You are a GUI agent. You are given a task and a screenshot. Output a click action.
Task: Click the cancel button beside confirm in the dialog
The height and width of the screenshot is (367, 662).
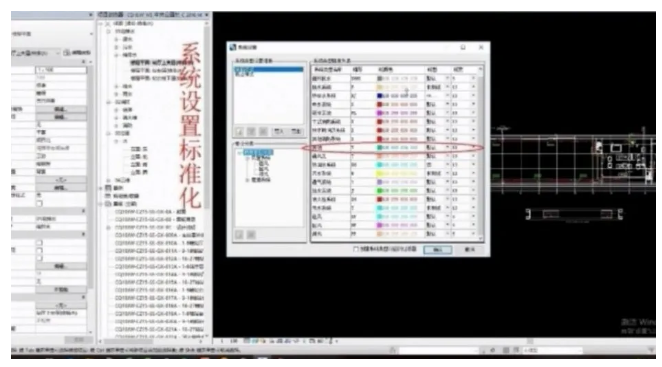point(469,250)
